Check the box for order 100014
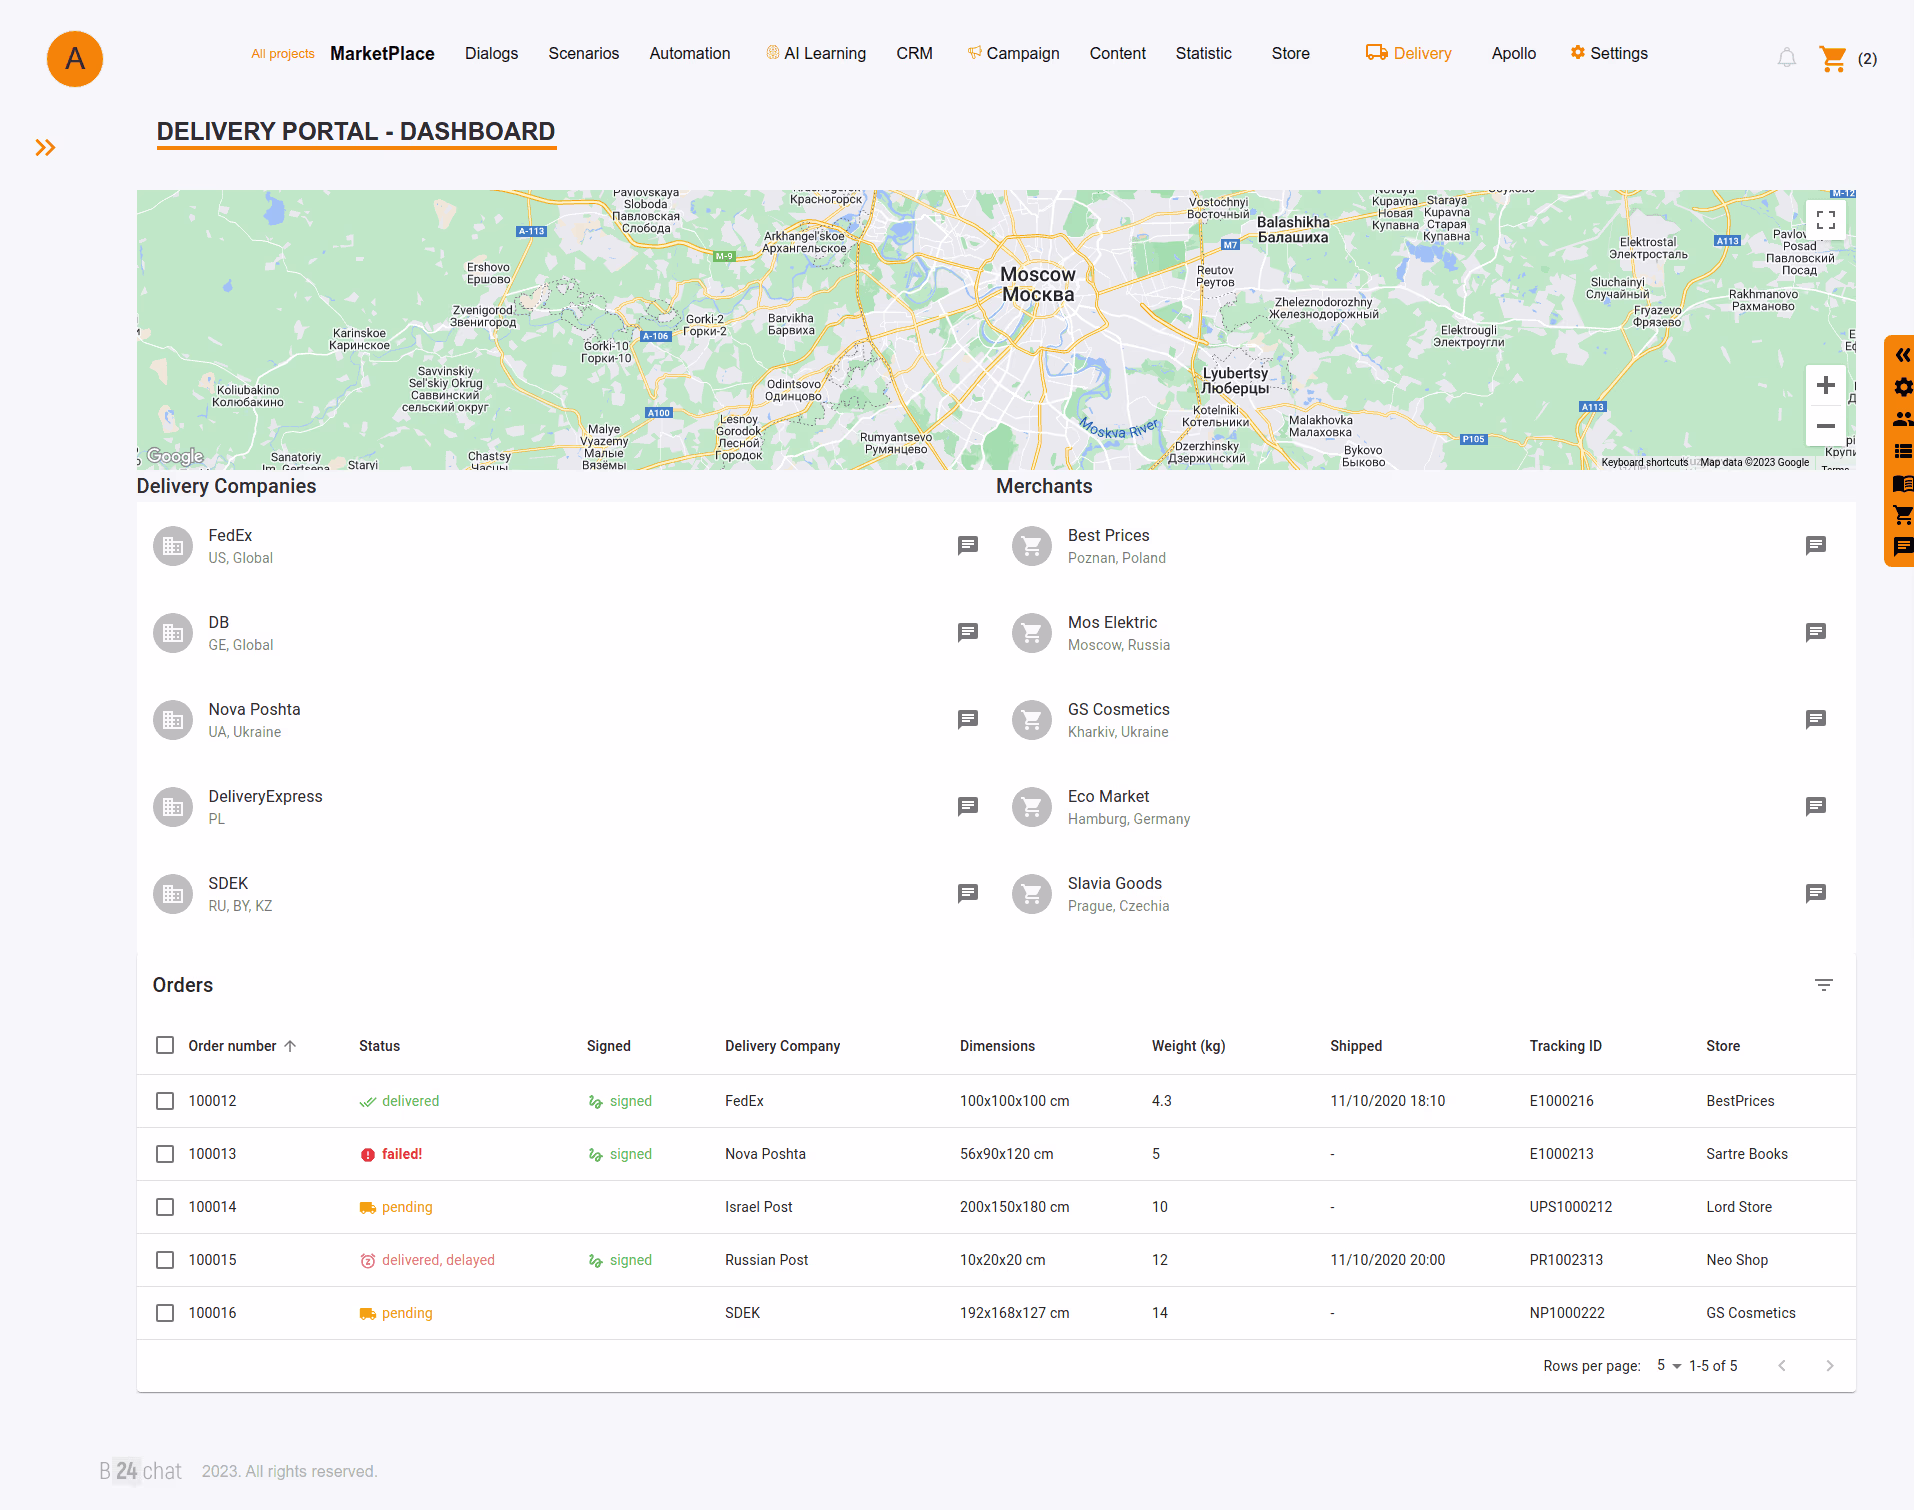 [165, 1207]
